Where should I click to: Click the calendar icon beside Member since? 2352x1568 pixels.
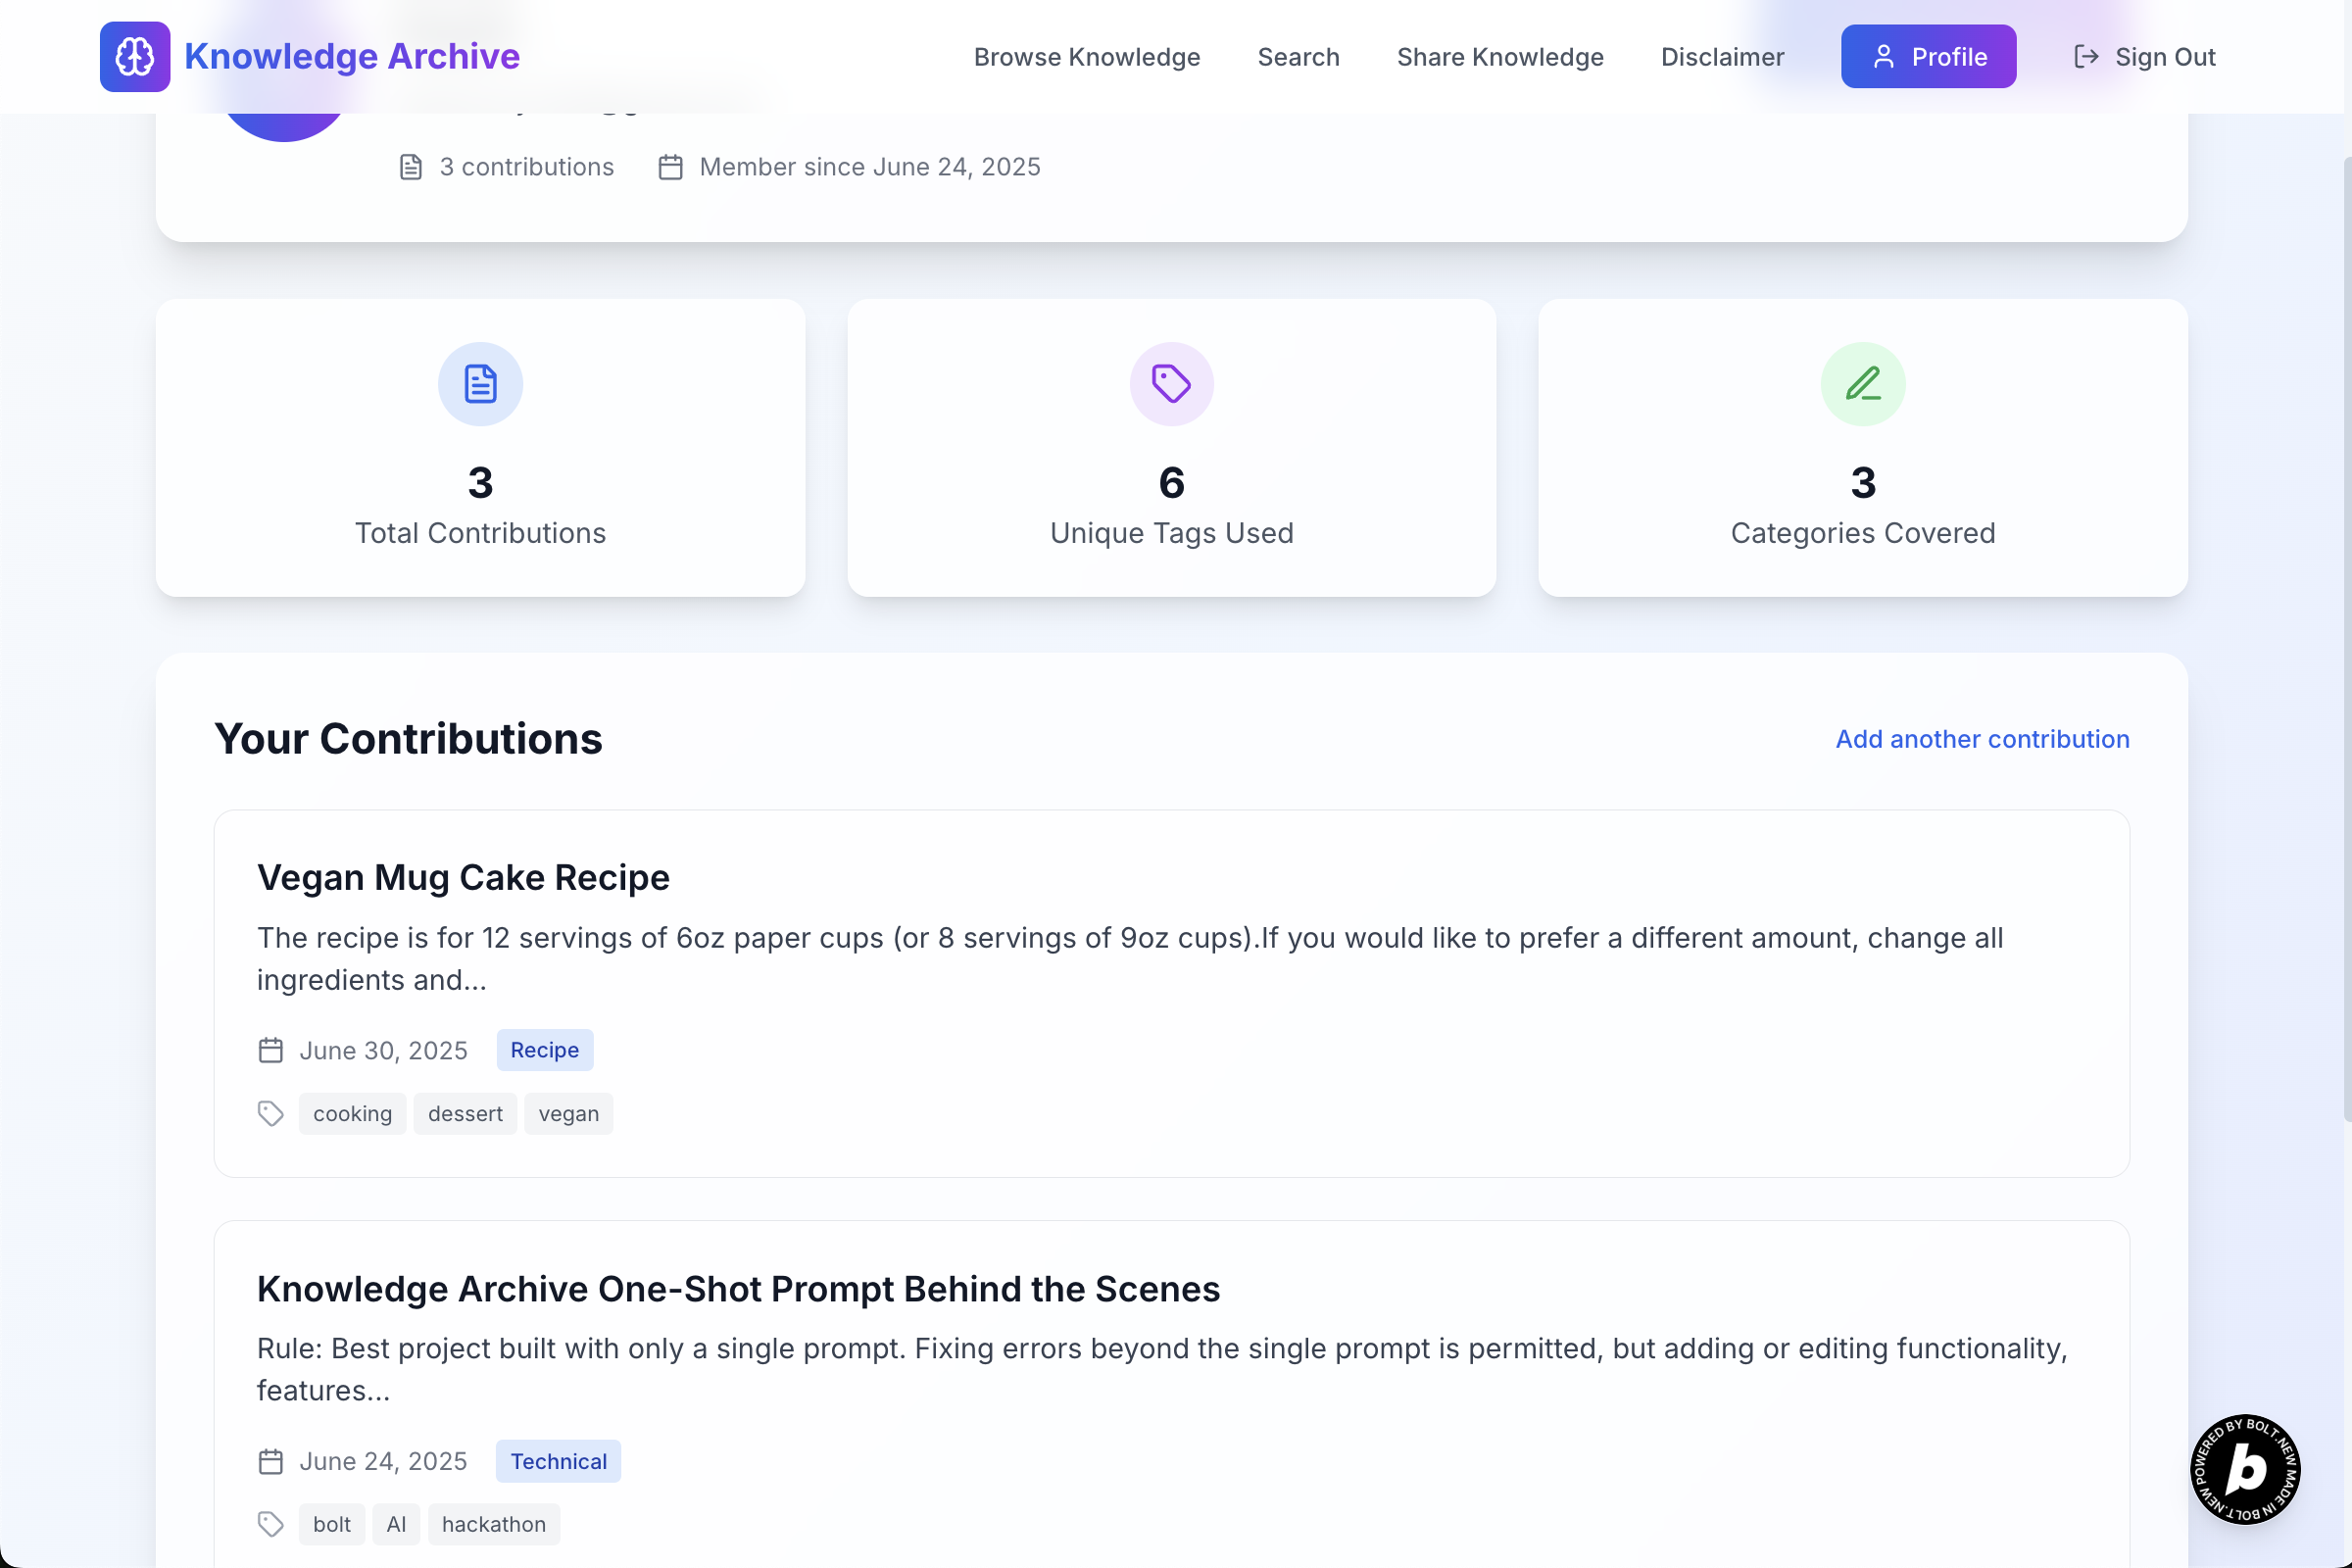point(670,167)
